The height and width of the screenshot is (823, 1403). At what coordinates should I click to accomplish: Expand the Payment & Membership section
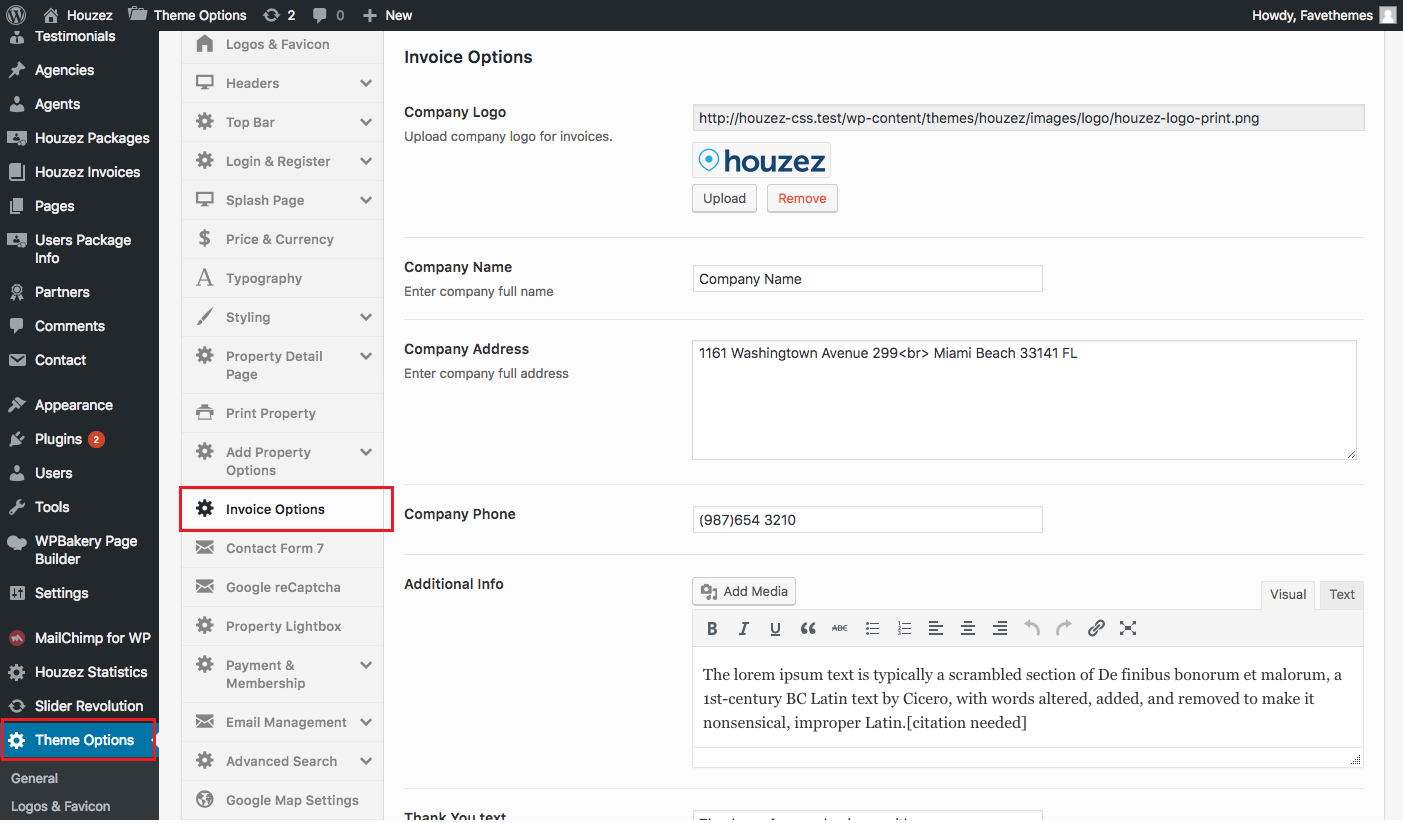[x=282, y=674]
